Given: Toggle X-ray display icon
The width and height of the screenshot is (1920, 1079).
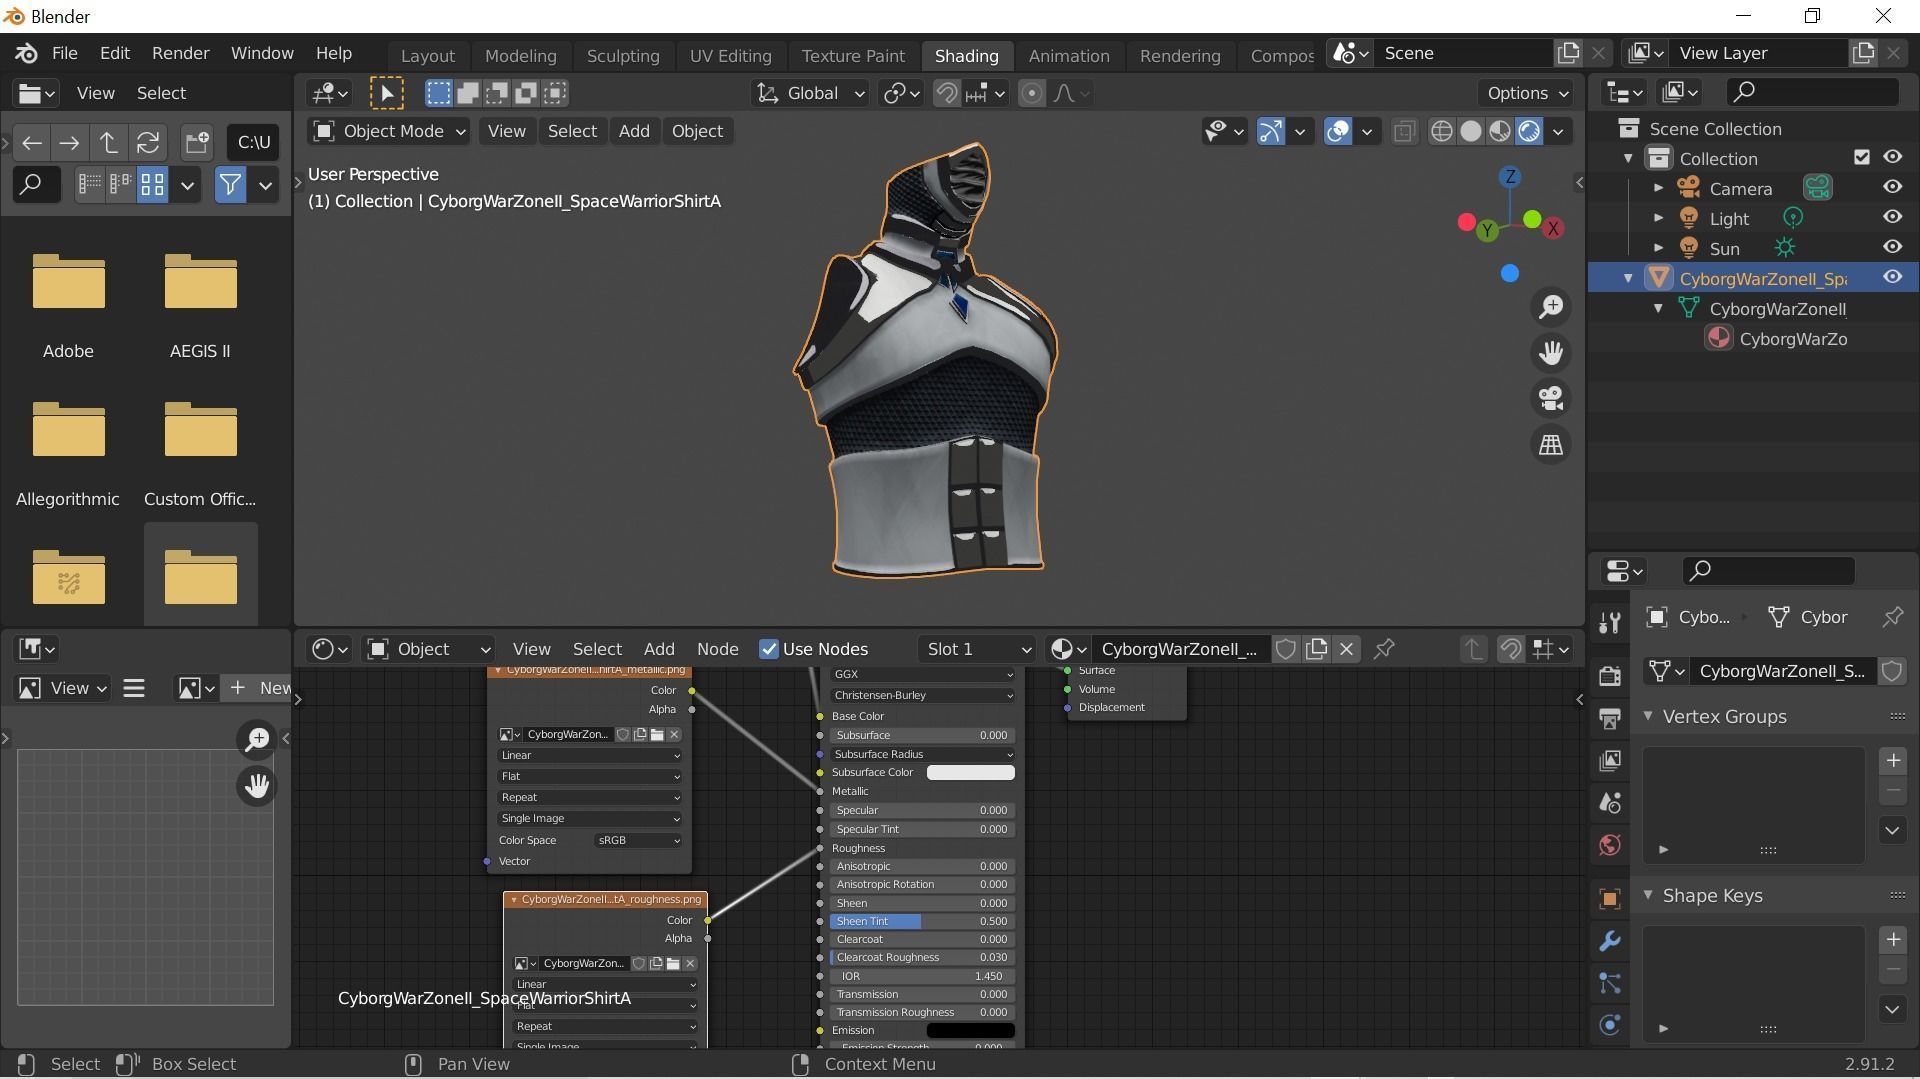Looking at the screenshot, I should [1404, 131].
